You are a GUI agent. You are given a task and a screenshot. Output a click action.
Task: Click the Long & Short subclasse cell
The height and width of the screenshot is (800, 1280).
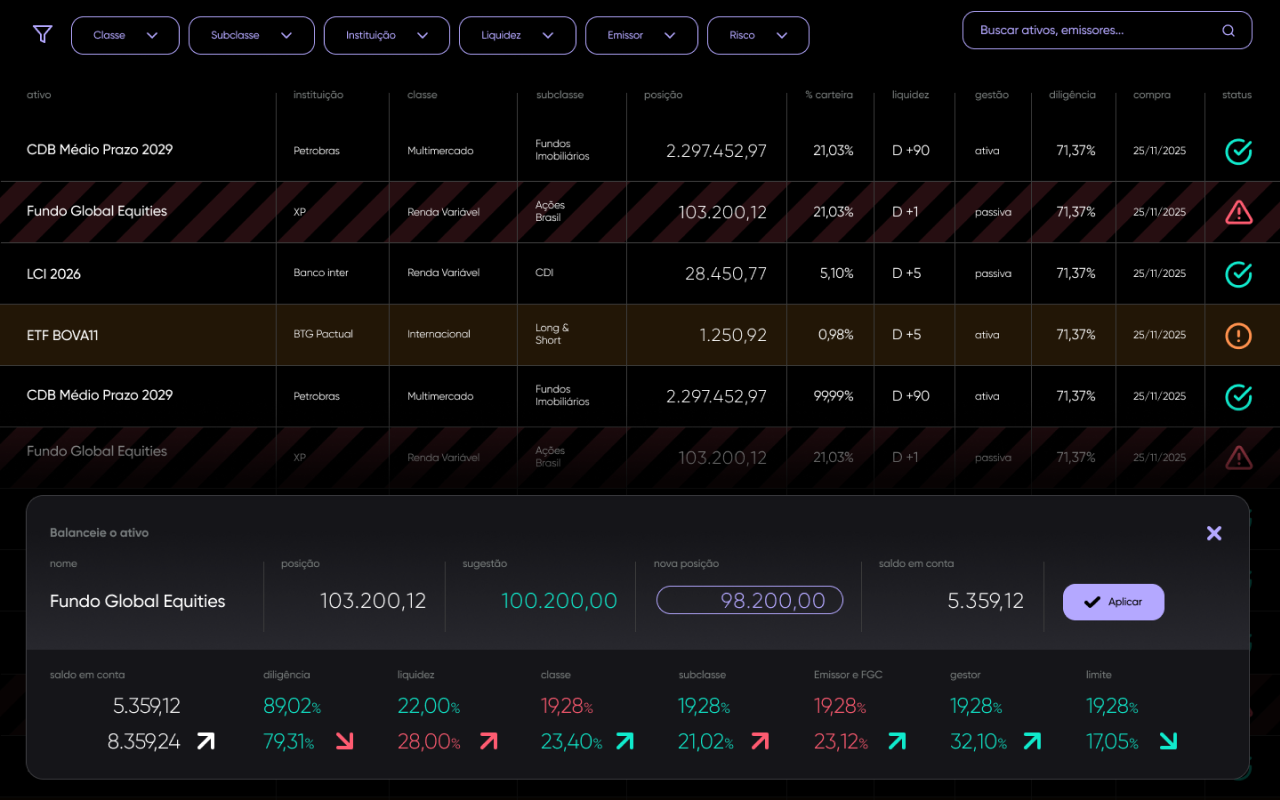coord(552,334)
